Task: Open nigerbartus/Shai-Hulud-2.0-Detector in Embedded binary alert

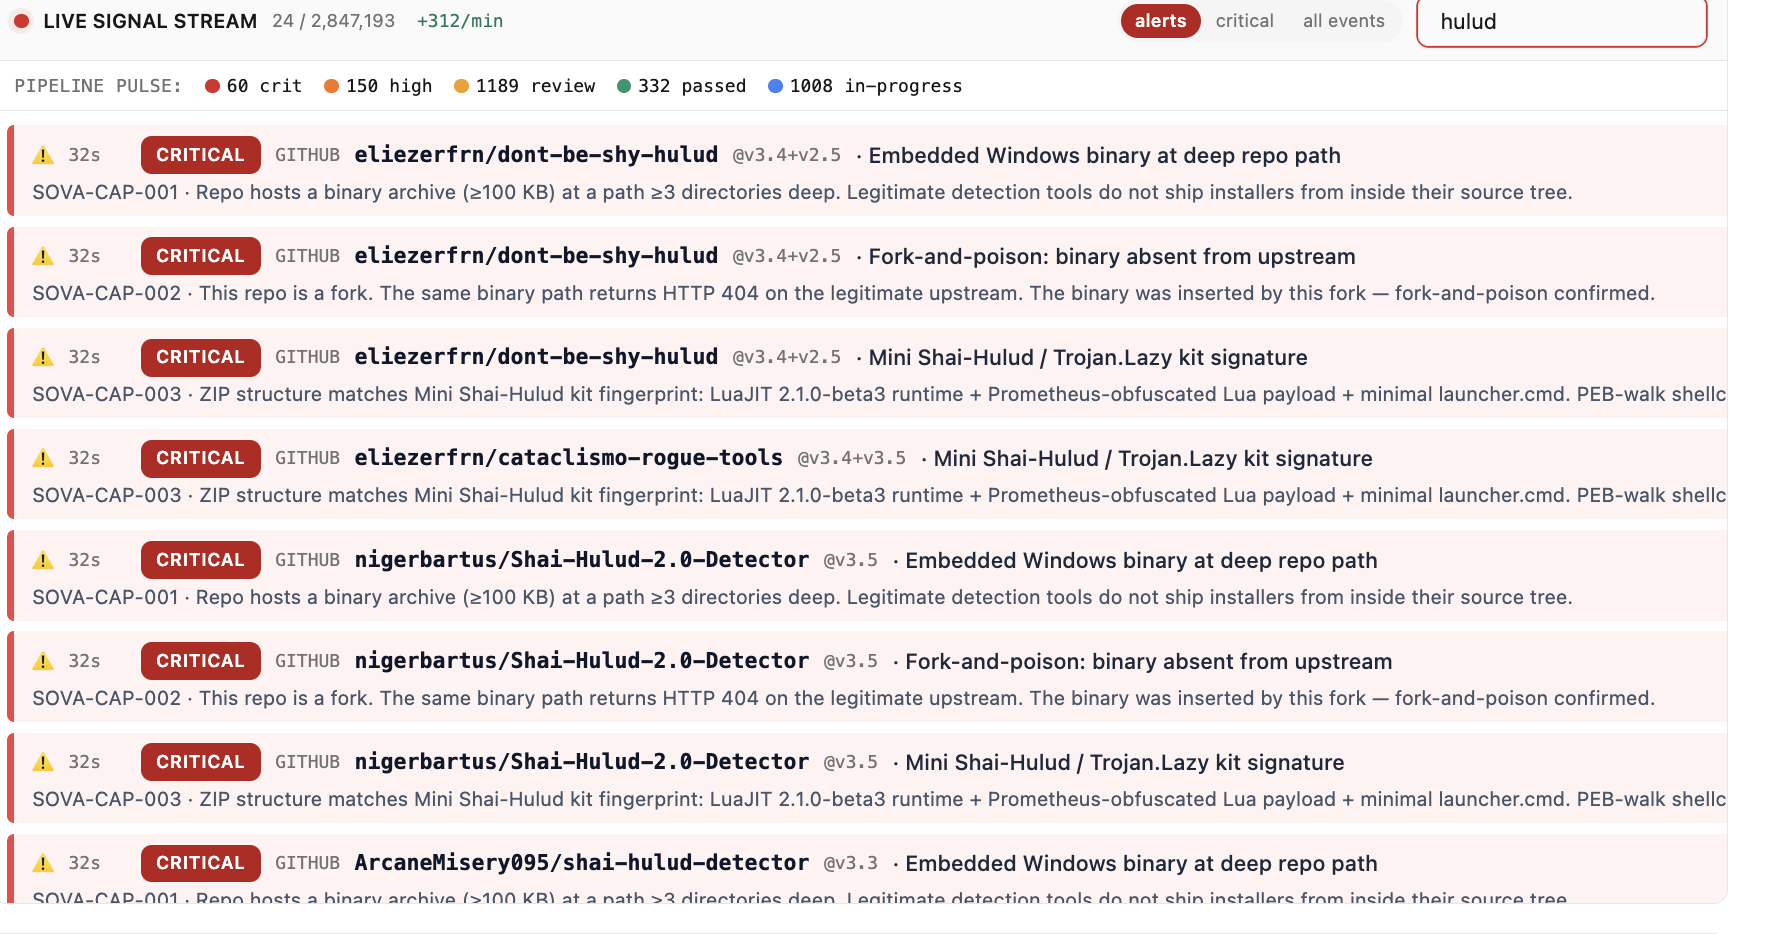Action: pyautogui.click(x=581, y=560)
